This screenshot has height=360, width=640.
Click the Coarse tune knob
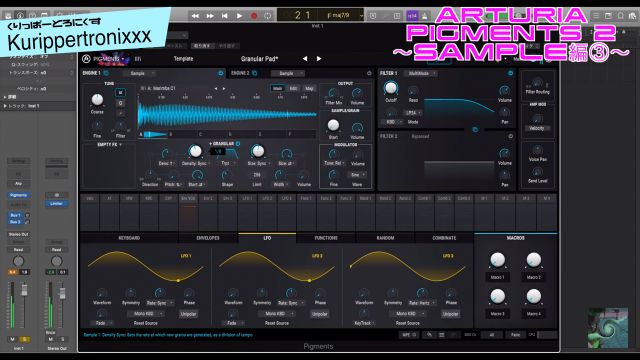click(97, 99)
